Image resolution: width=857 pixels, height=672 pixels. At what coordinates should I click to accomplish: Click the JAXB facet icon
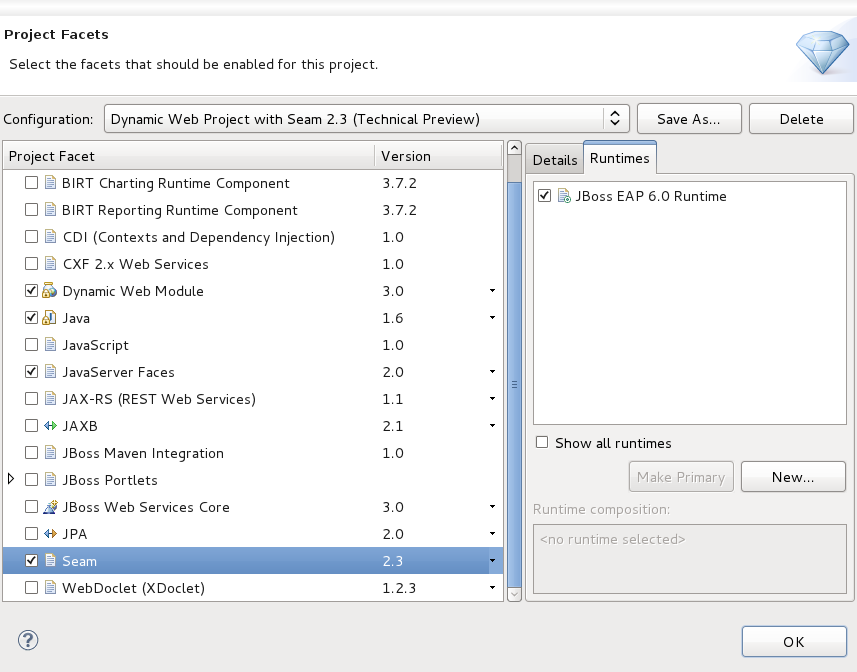coord(49,426)
